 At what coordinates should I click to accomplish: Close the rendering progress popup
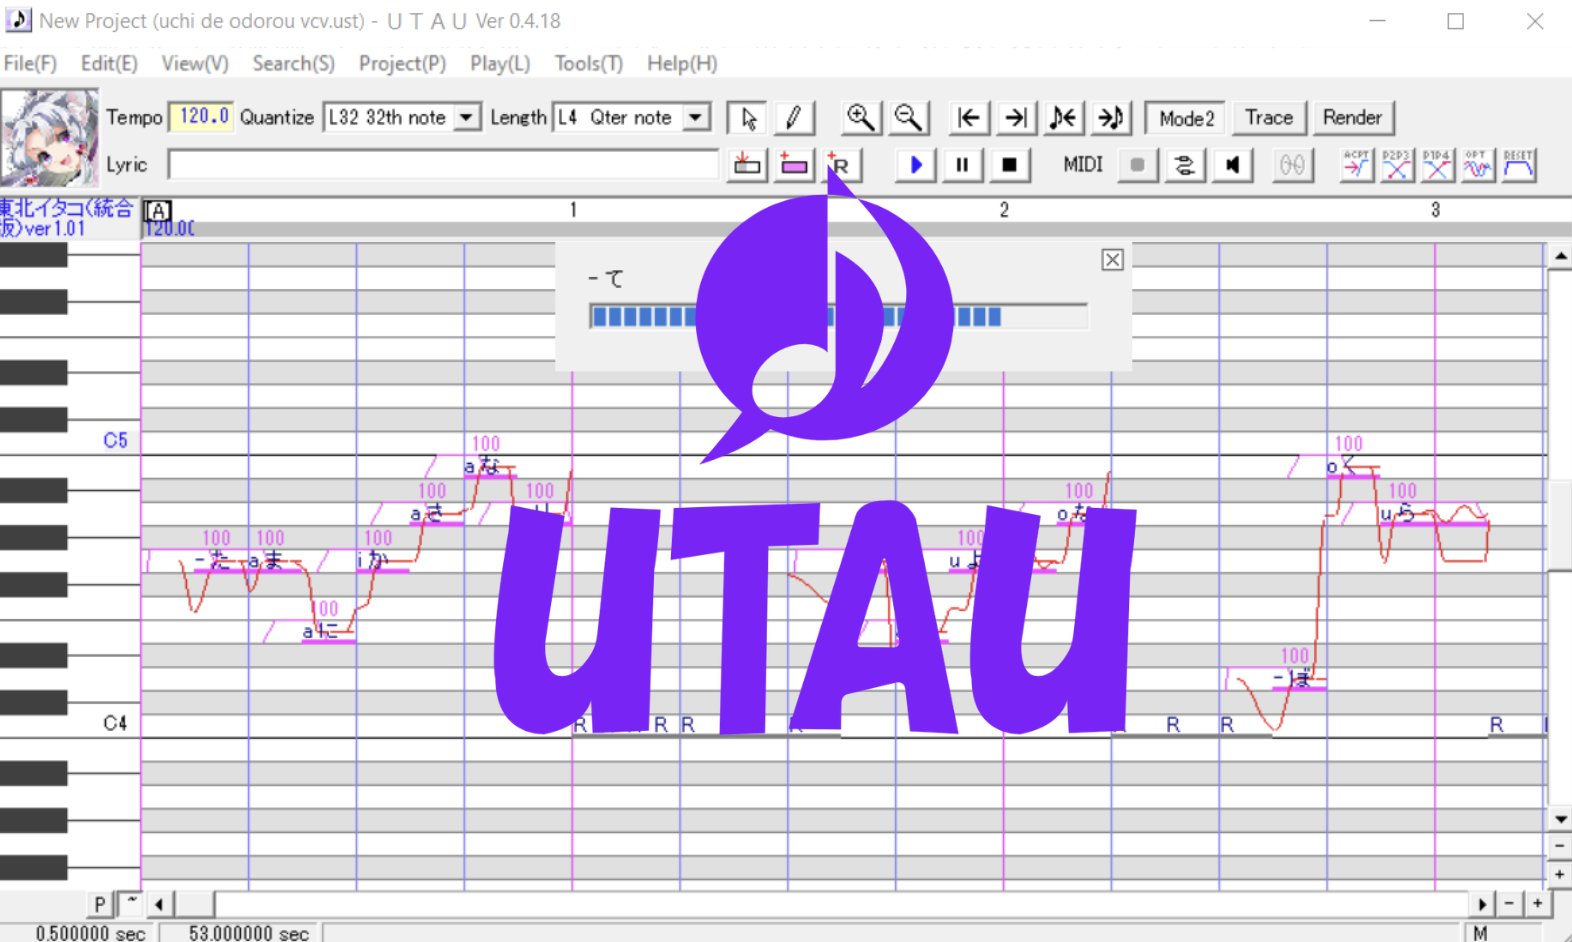point(1112,260)
